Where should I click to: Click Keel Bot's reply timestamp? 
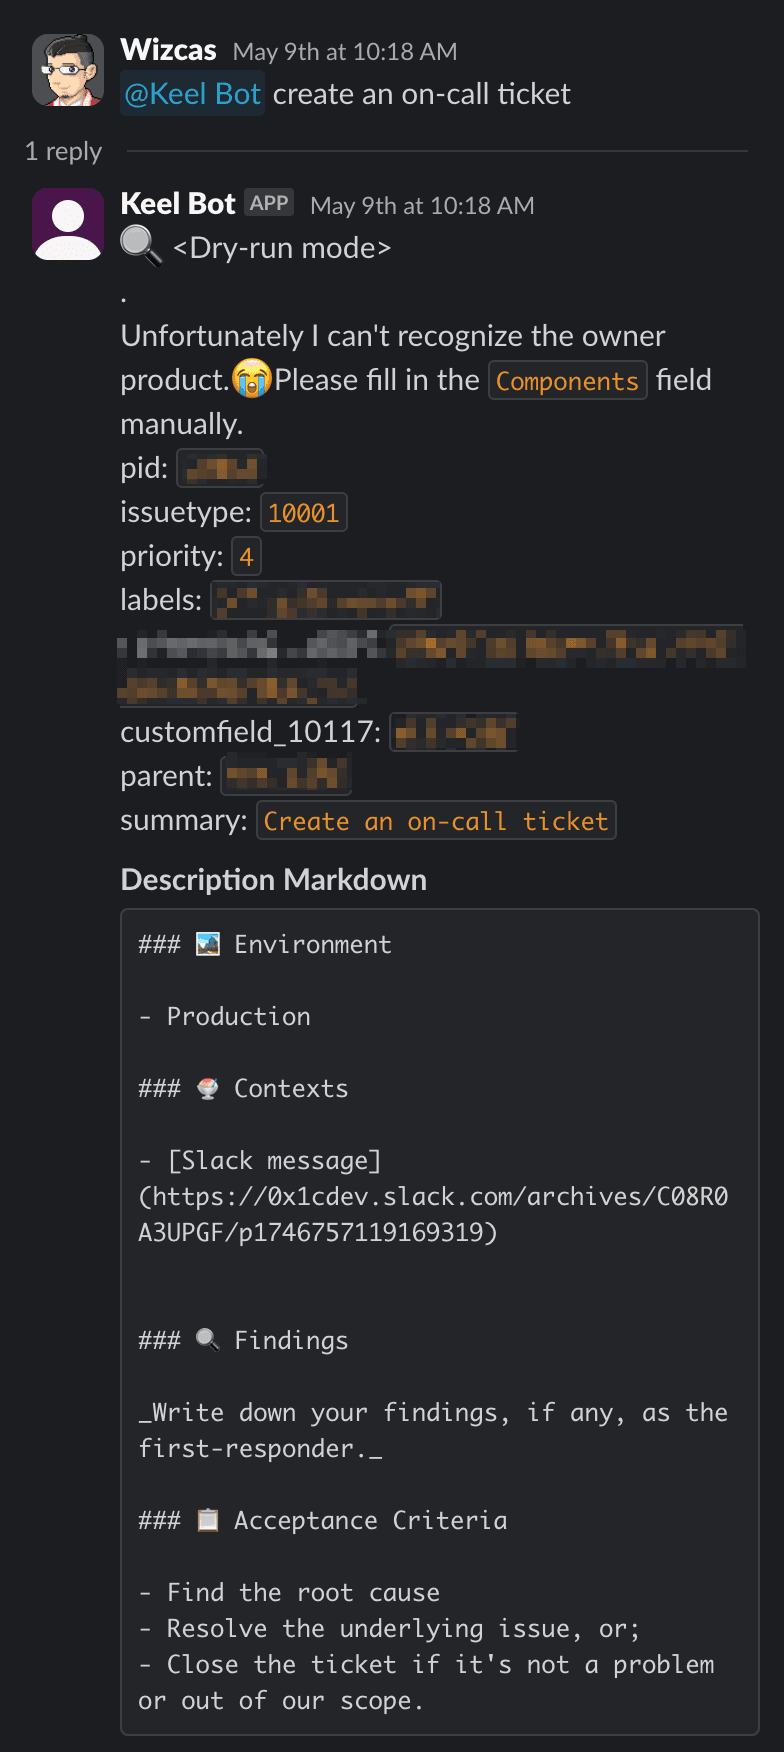(x=422, y=205)
